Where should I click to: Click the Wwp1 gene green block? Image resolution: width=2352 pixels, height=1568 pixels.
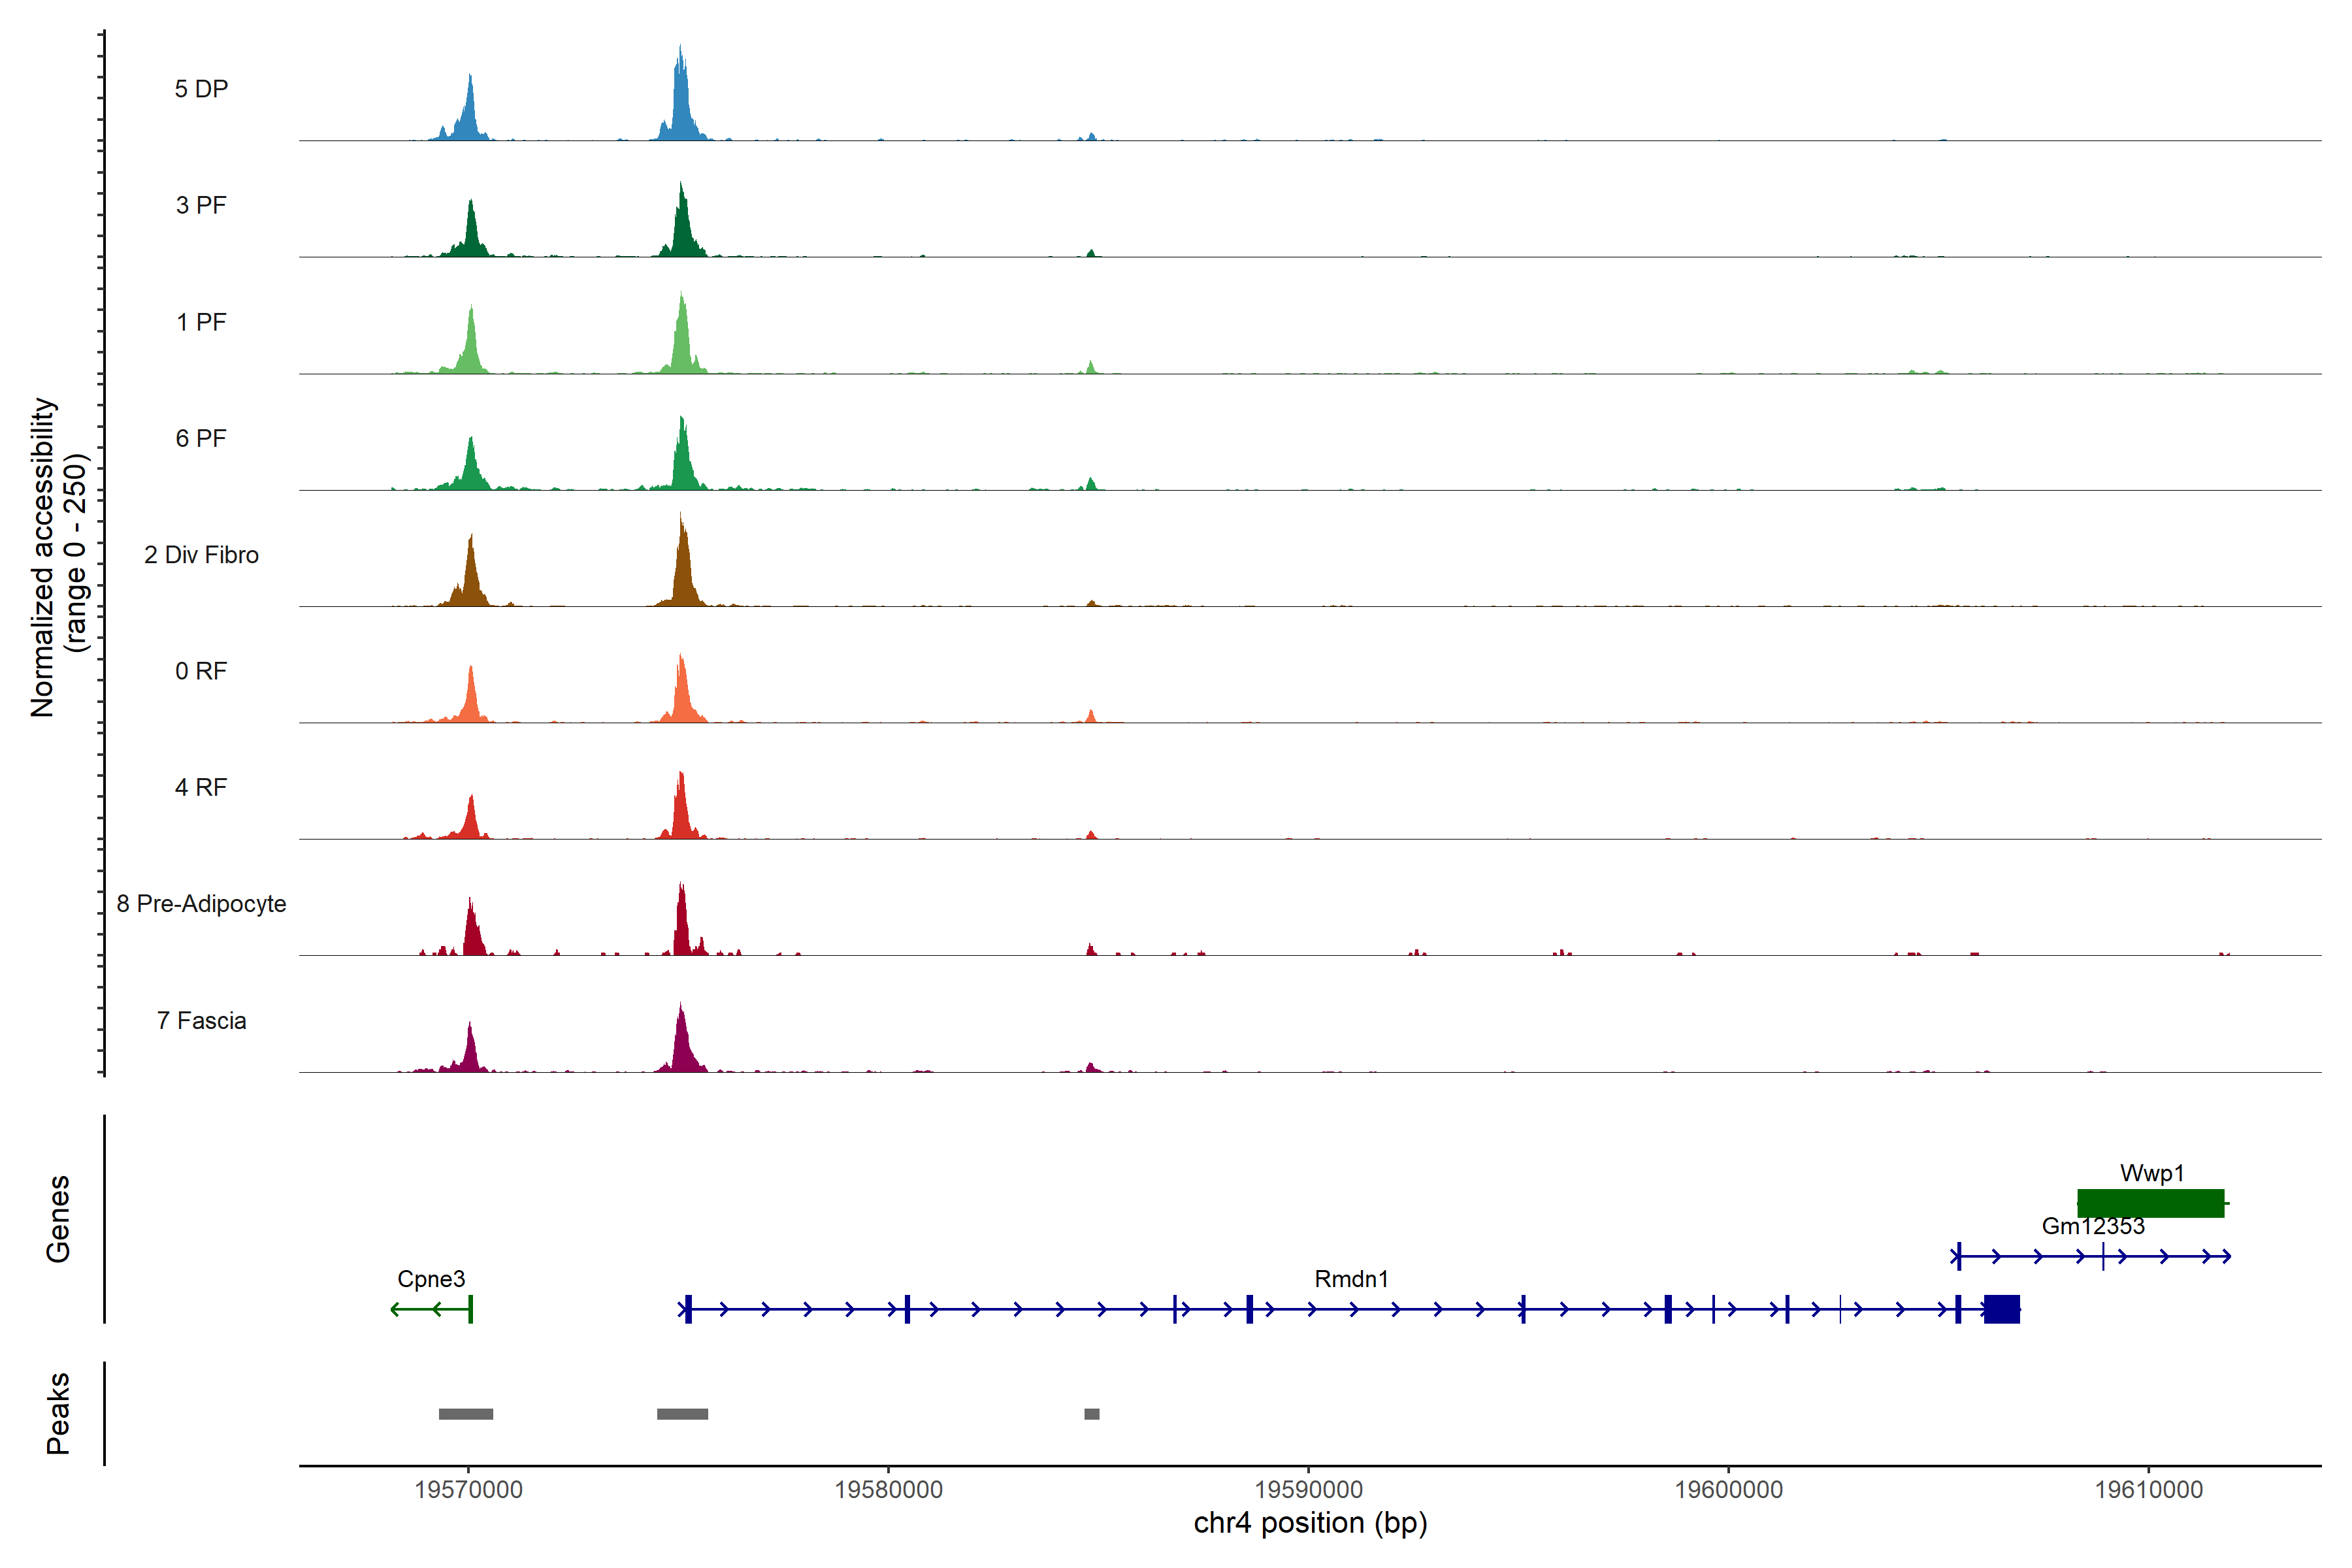(2150, 1203)
